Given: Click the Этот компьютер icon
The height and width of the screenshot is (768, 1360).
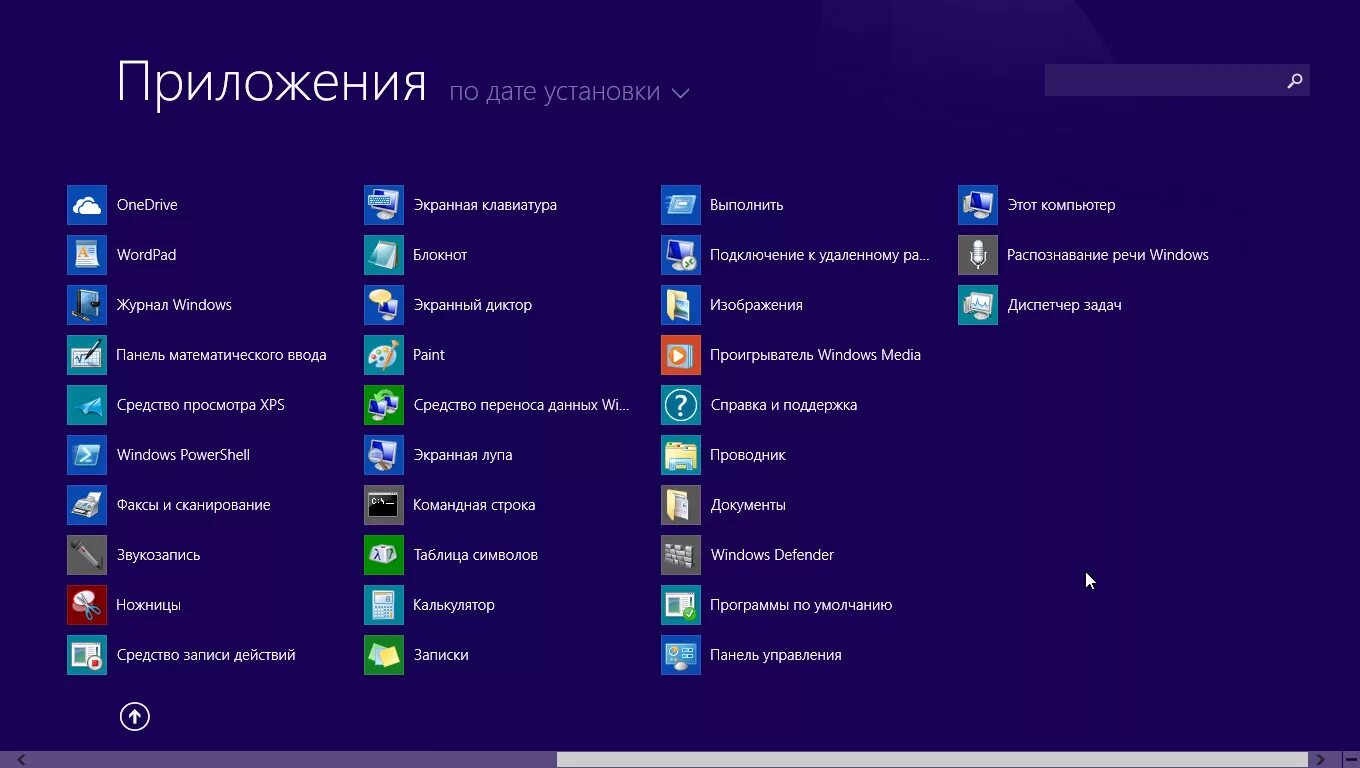Looking at the screenshot, I should click(978, 205).
